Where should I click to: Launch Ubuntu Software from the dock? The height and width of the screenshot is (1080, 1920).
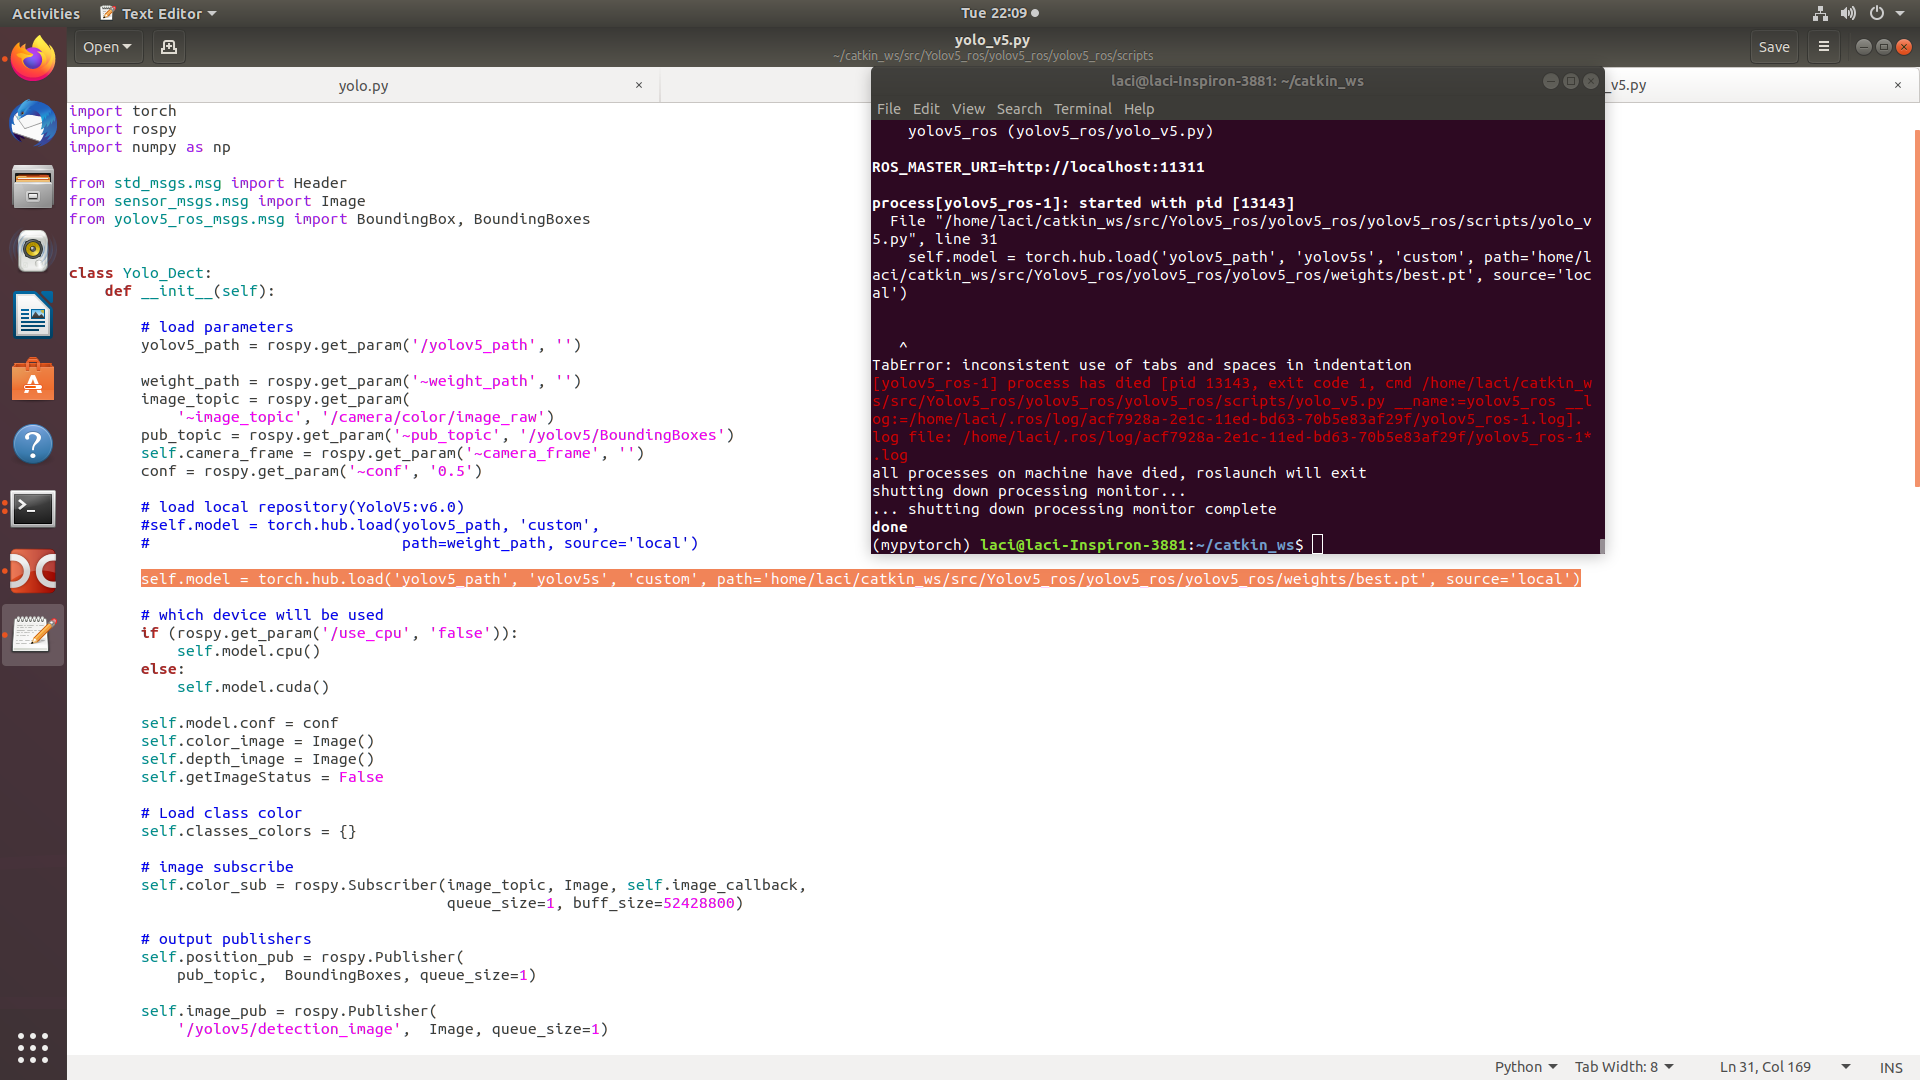(x=33, y=380)
